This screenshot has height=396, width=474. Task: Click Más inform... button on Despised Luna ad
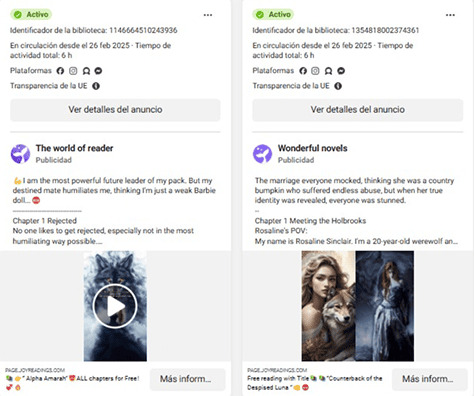tap(429, 379)
